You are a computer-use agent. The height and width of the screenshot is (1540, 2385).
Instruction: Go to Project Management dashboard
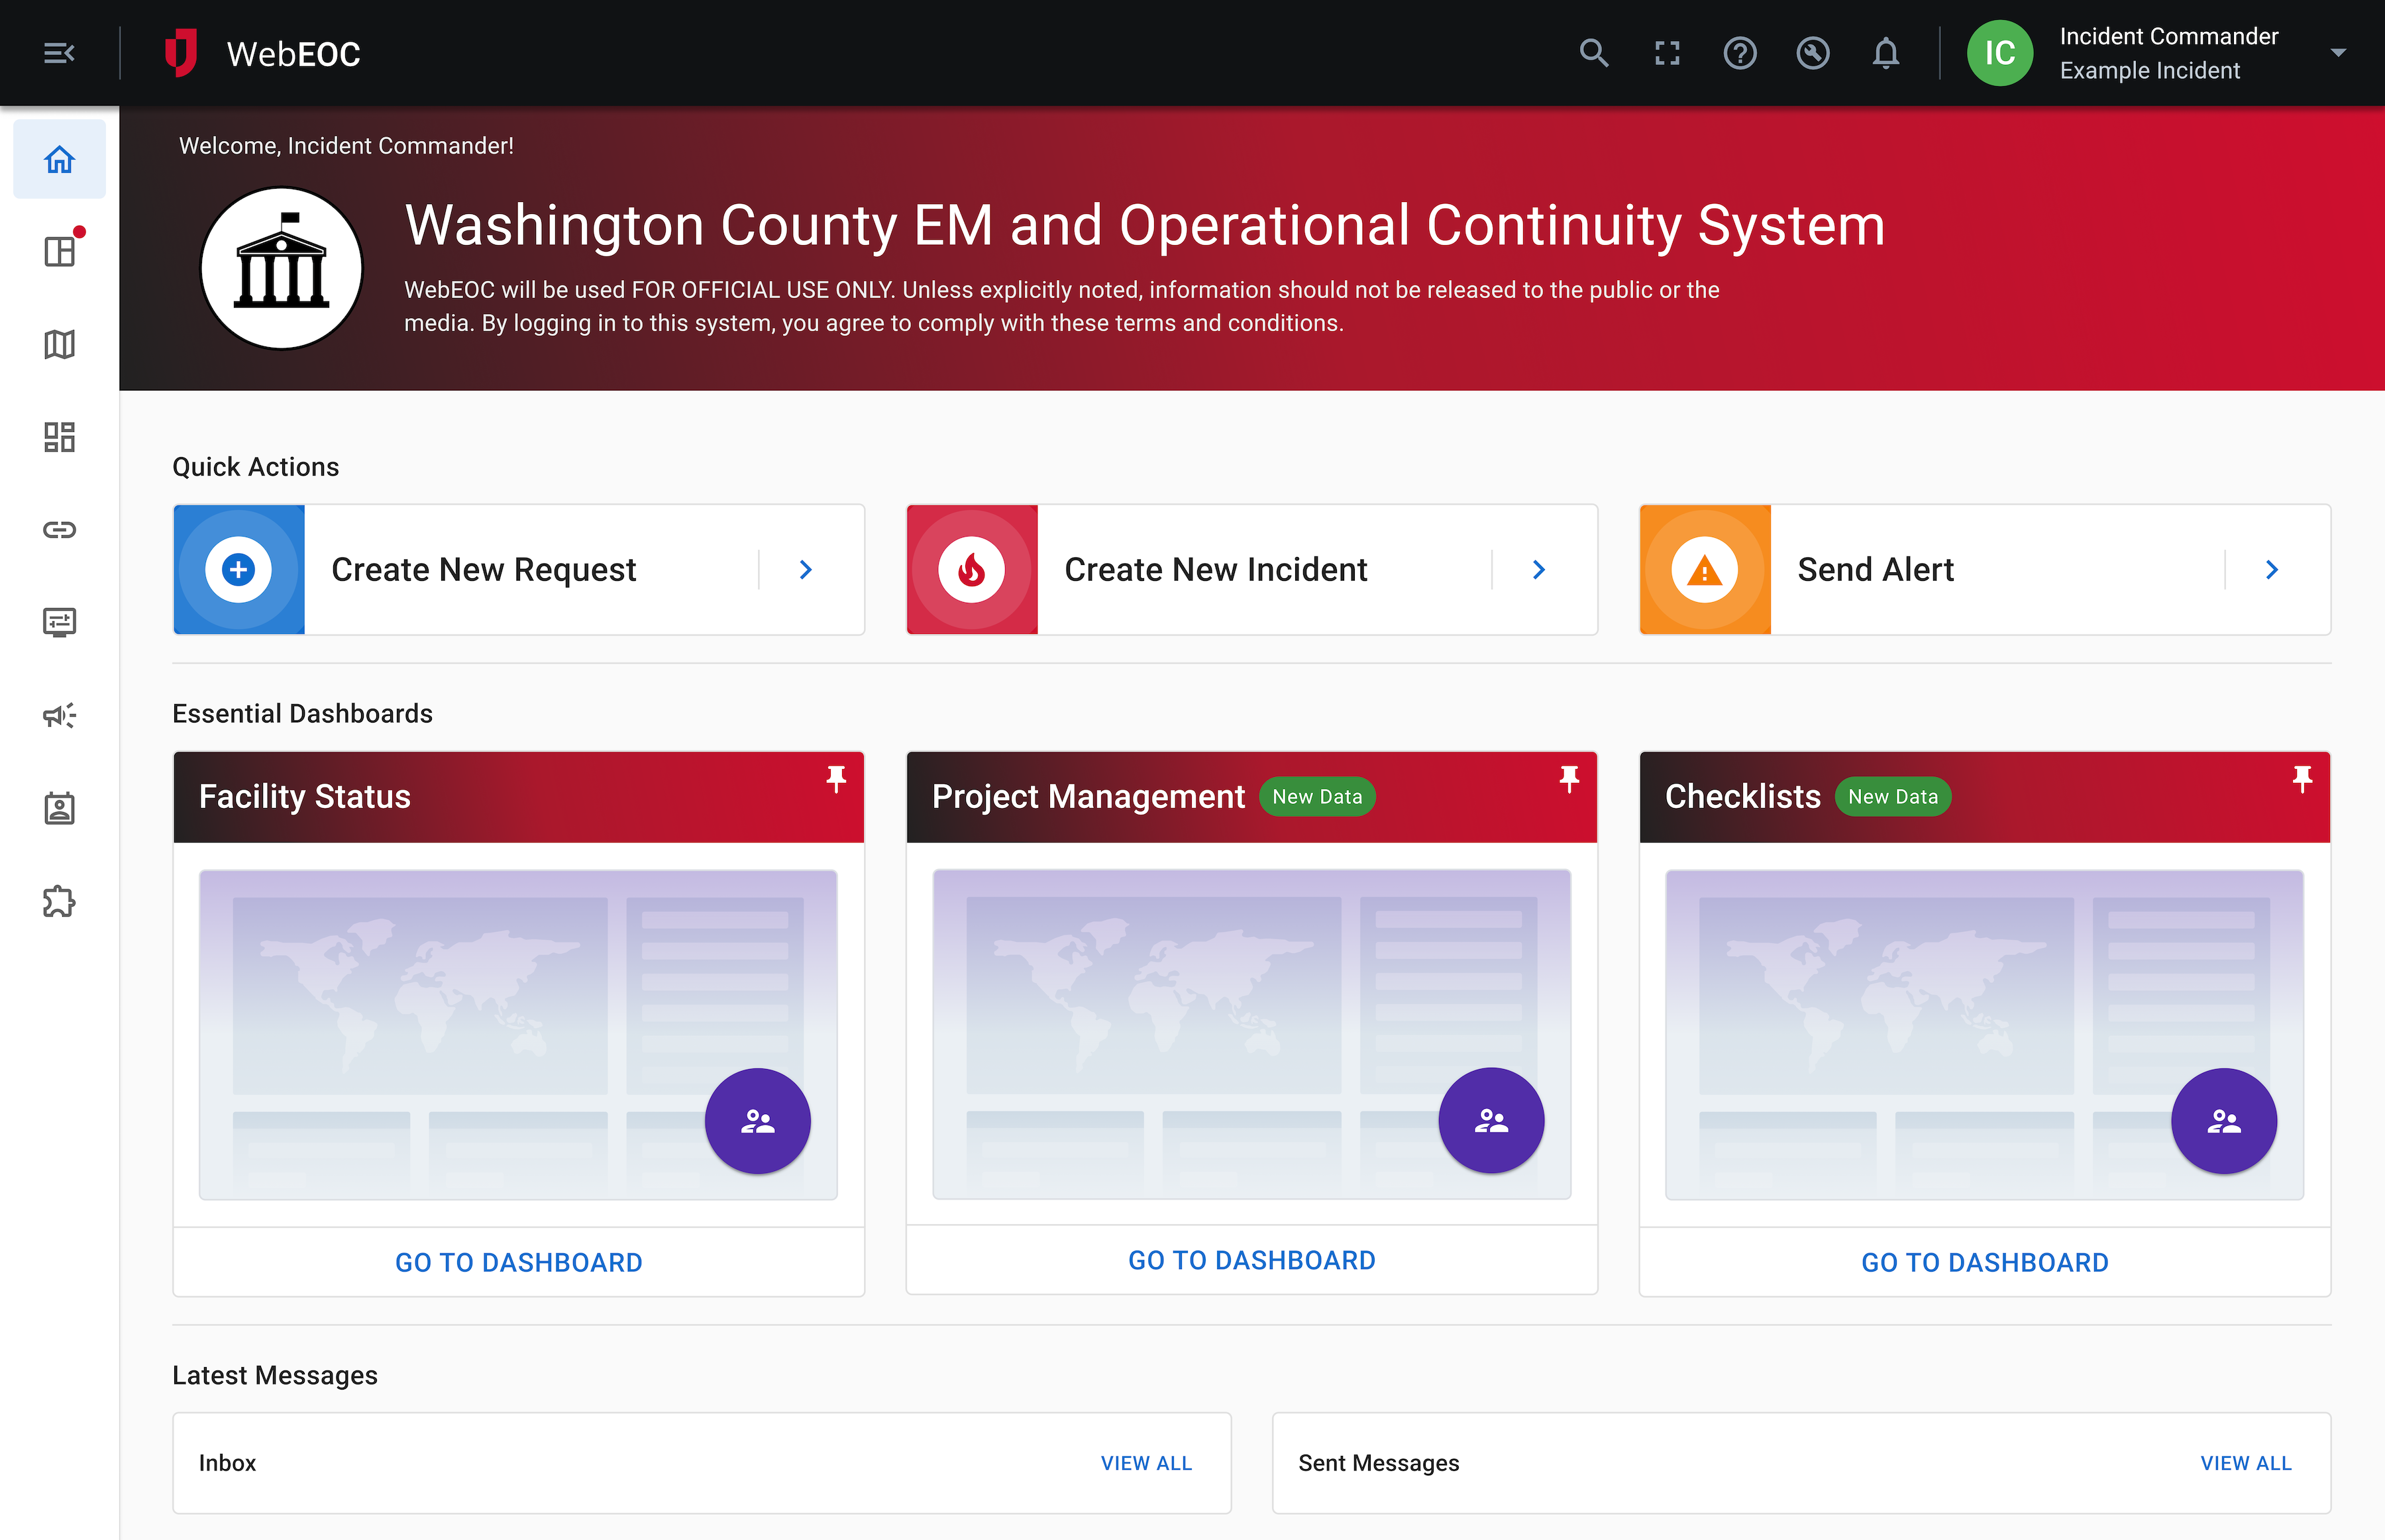pos(1251,1261)
